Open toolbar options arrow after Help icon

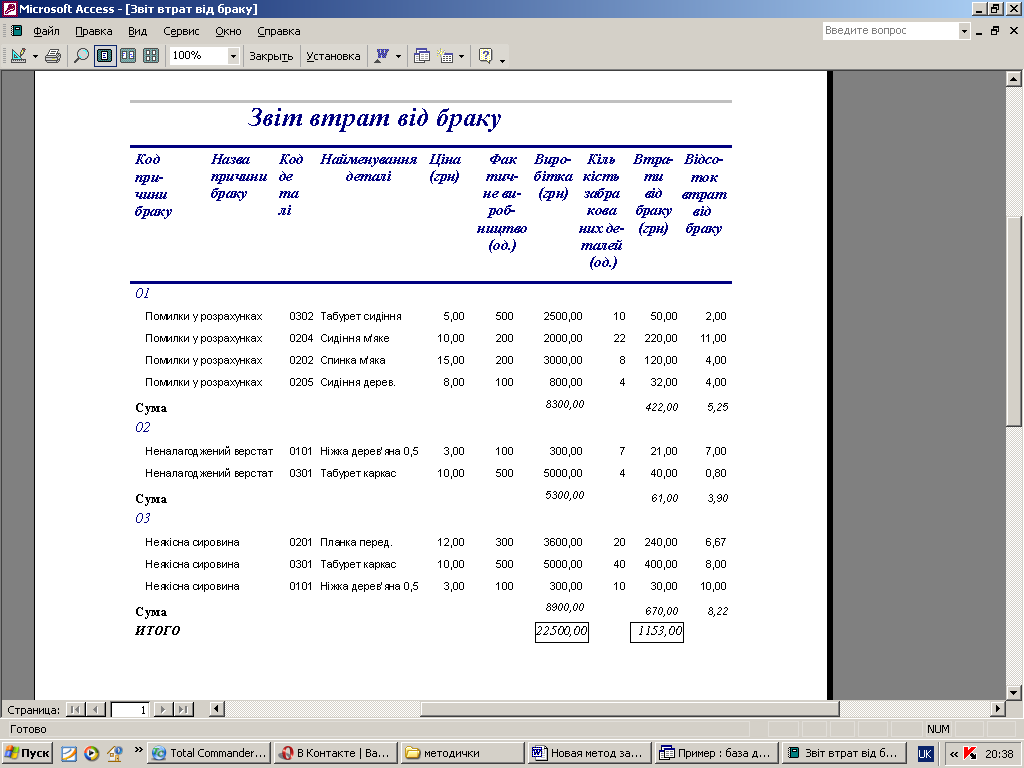tap(502, 59)
